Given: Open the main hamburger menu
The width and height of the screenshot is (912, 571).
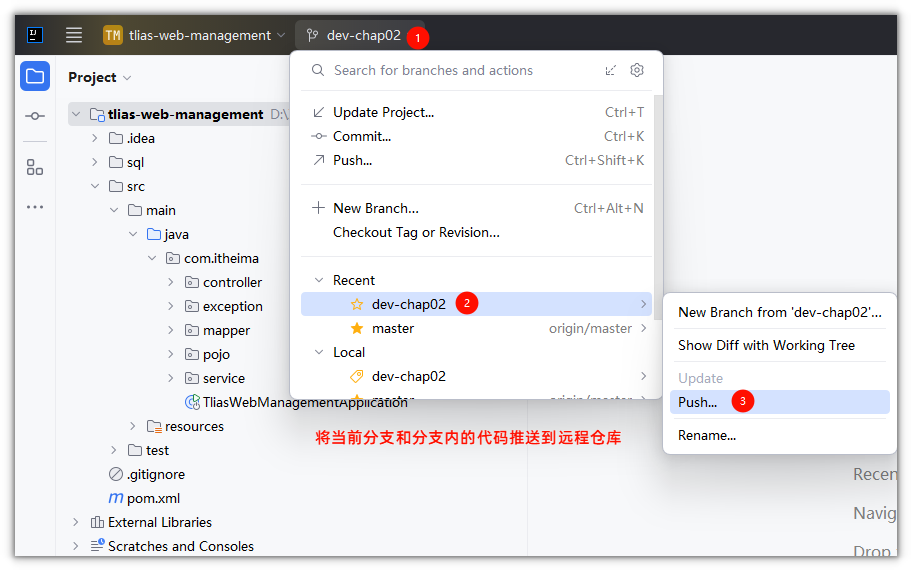Looking at the screenshot, I should click(74, 35).
